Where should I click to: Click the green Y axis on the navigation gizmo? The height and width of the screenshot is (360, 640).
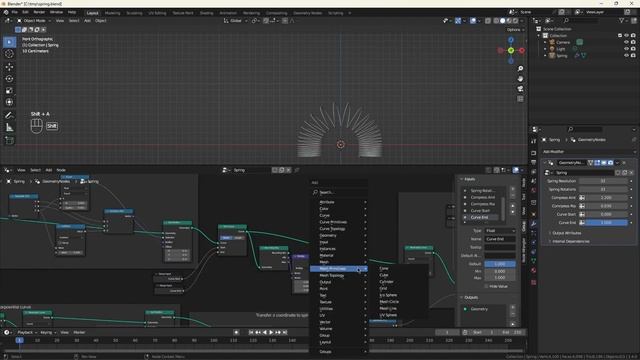coord(511,50)
